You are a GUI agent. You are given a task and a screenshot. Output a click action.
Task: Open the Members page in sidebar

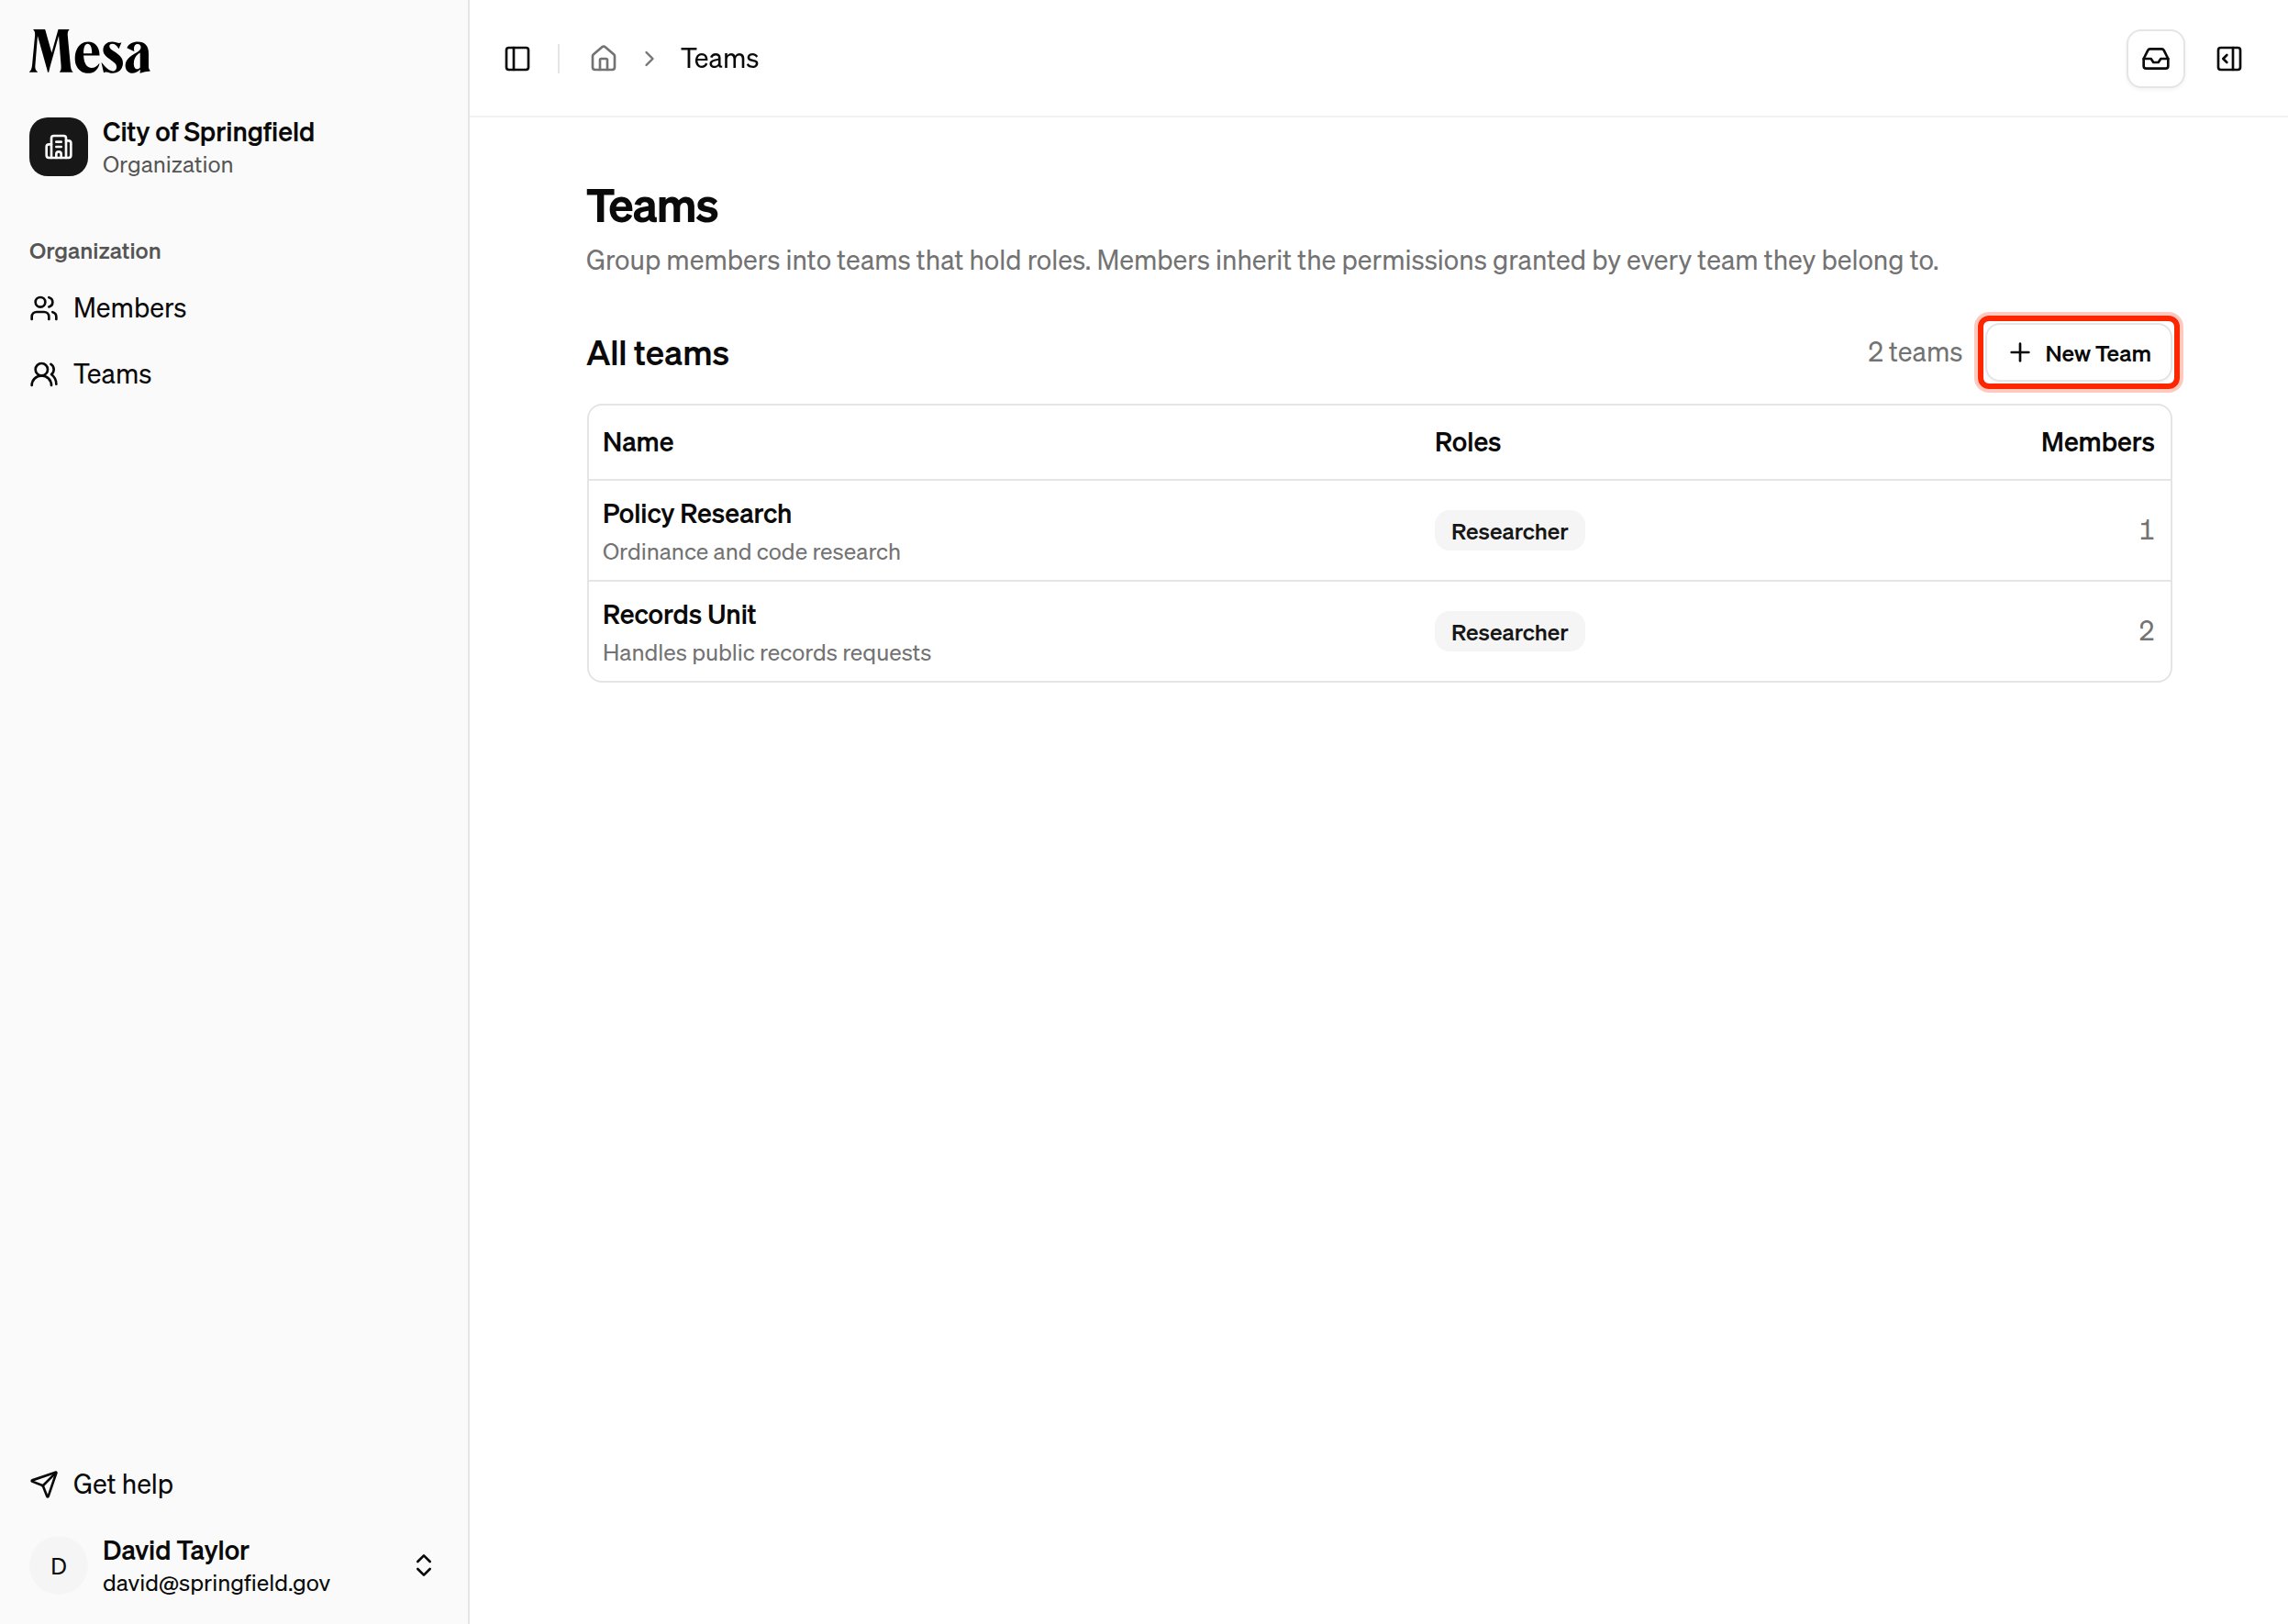click(x=234, y=308)
